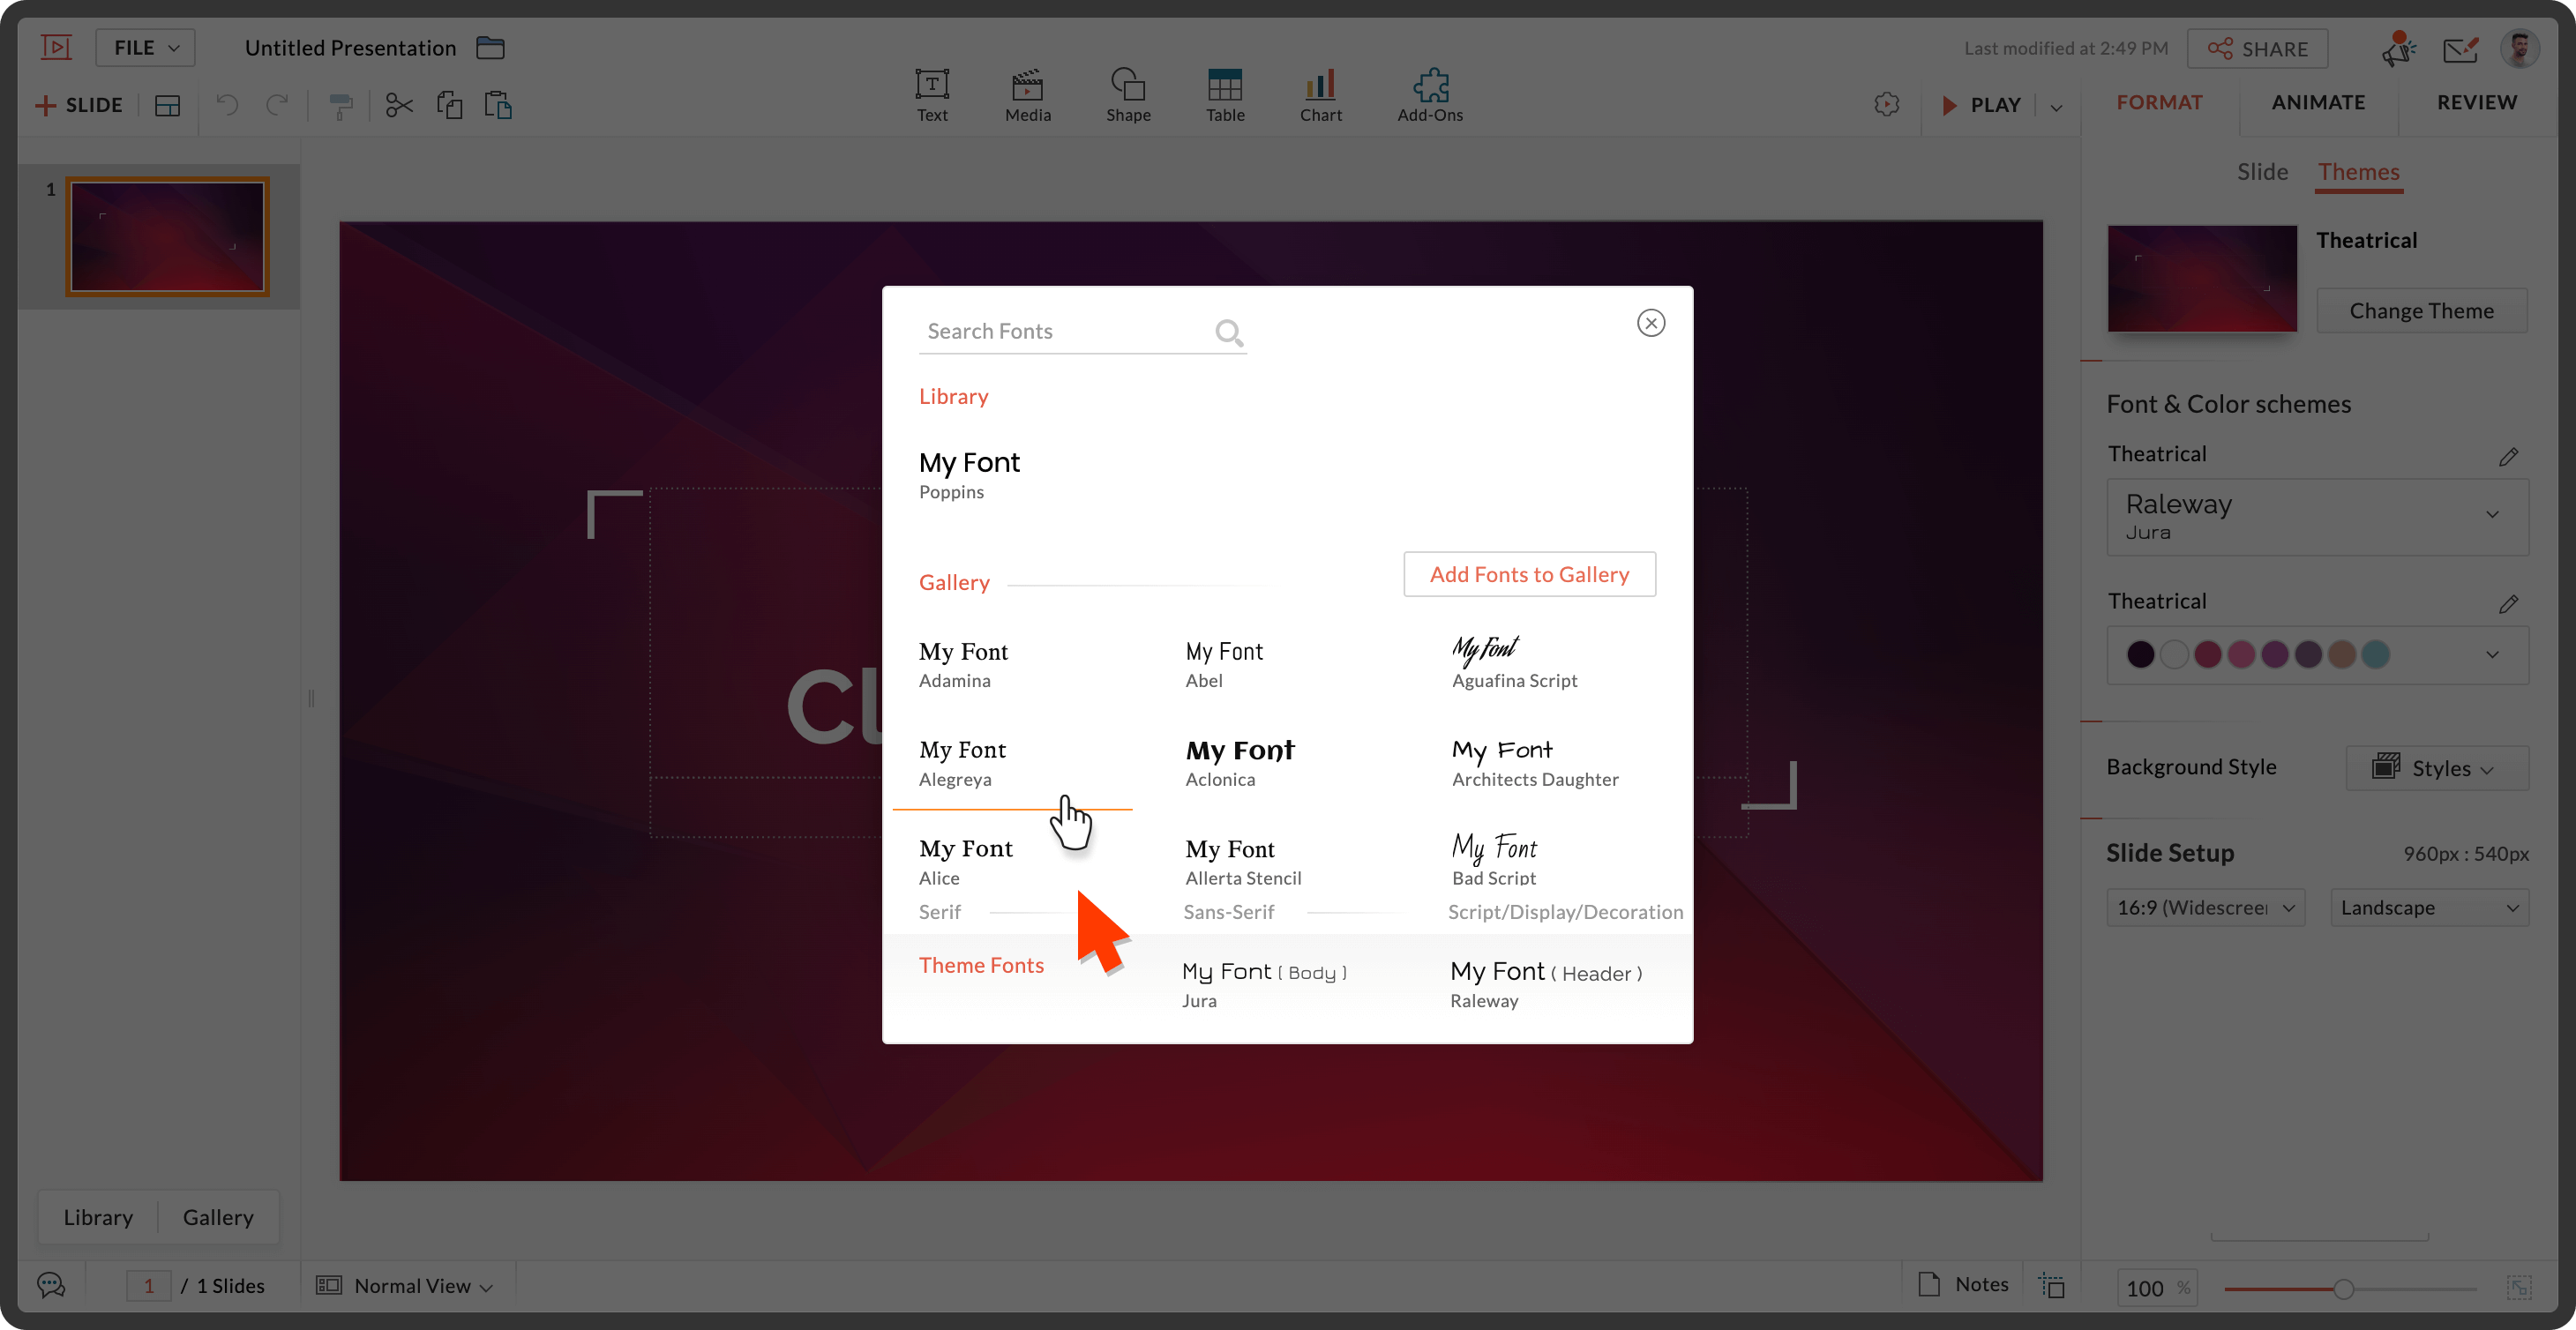Click the Change Theme button
This screenshot has width=2576, height=1330.
2421,311
